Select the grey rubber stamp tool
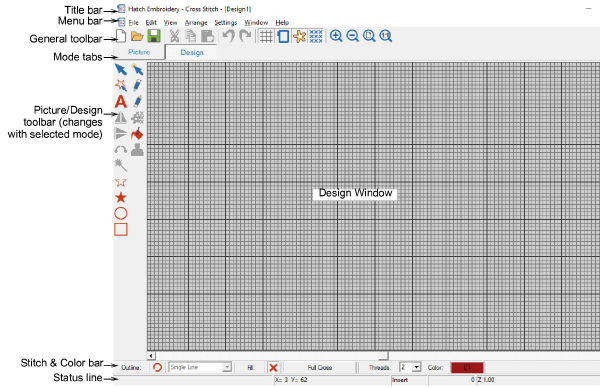 pos(137,150)
